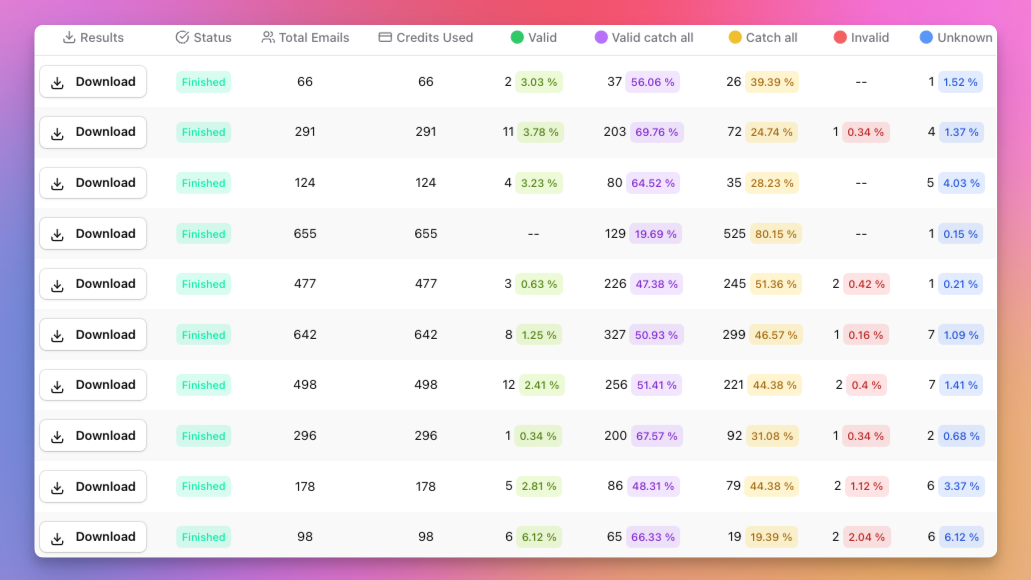
Task: Click the 80.15 % catch all badge
Action: point(776,234)
